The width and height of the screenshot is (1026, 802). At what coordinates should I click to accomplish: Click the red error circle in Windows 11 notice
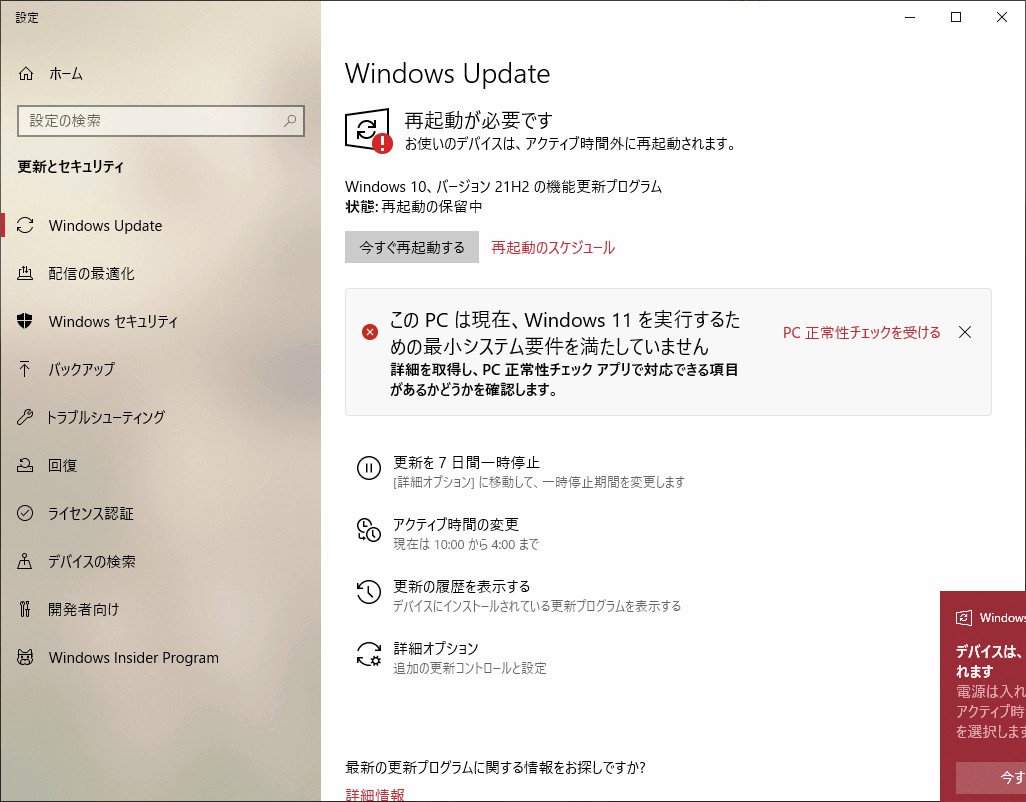point(370,332)
